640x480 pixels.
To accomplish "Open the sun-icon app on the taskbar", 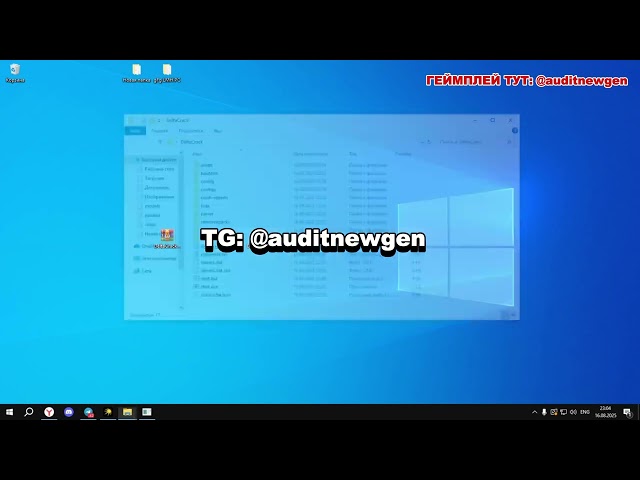I will [x=108, y=412].
